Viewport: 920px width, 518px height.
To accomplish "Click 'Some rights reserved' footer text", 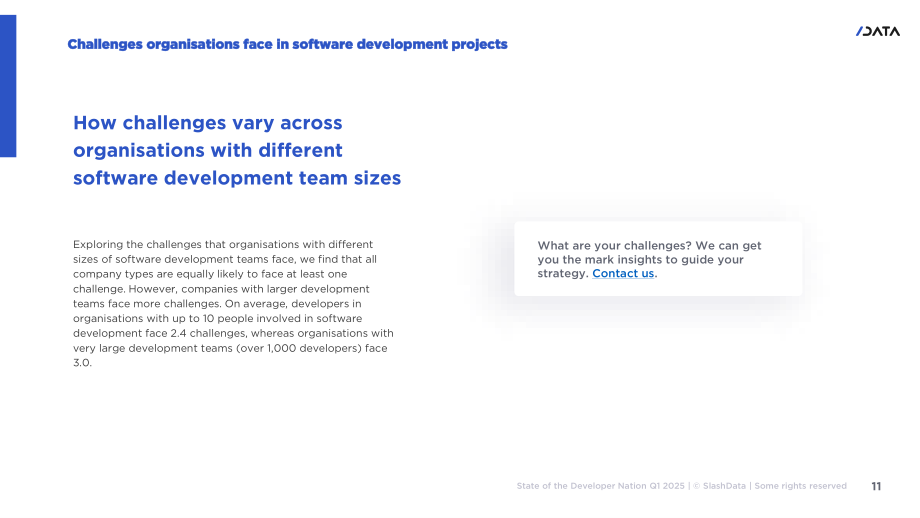I will (x=800, y=486).
